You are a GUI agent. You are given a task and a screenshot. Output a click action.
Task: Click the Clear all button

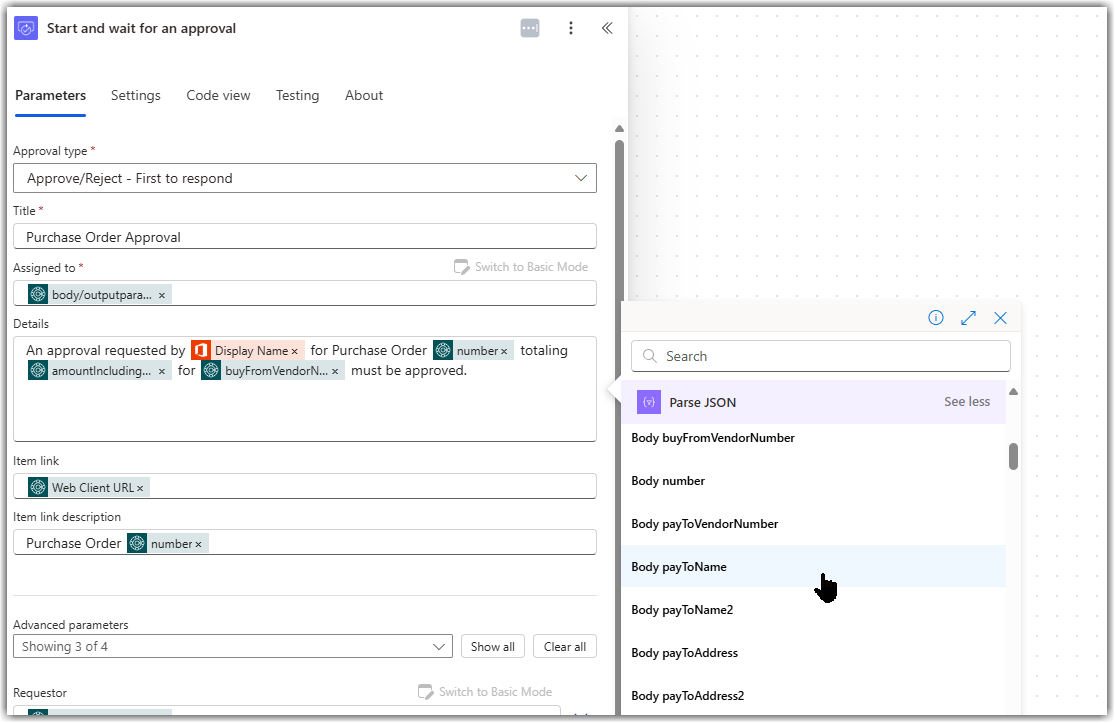coord(564,646)
